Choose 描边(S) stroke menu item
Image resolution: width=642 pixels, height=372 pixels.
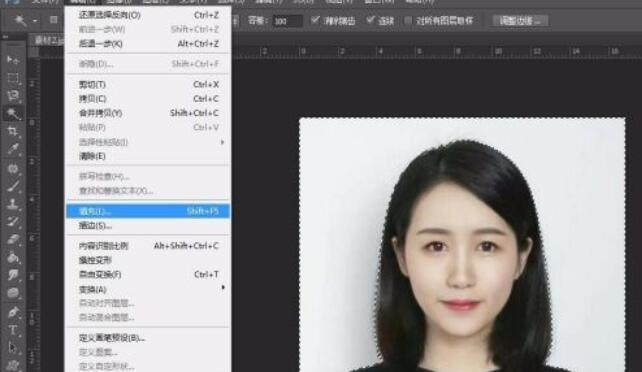tap(148, 225)
